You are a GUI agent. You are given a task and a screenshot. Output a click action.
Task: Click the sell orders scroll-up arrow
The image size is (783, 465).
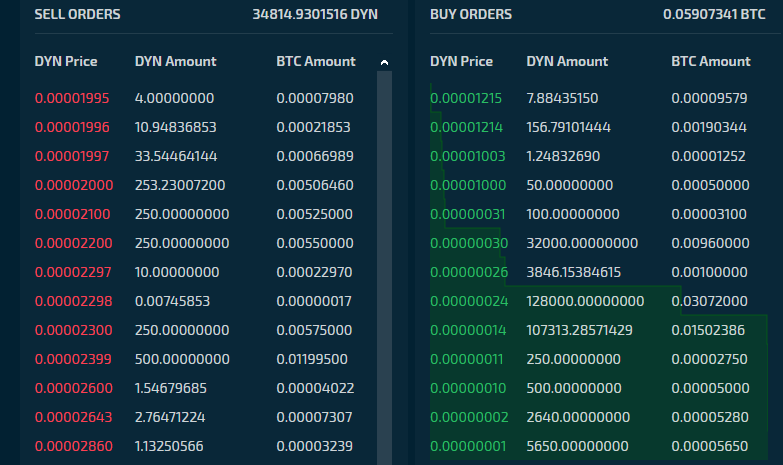[384, 62]
